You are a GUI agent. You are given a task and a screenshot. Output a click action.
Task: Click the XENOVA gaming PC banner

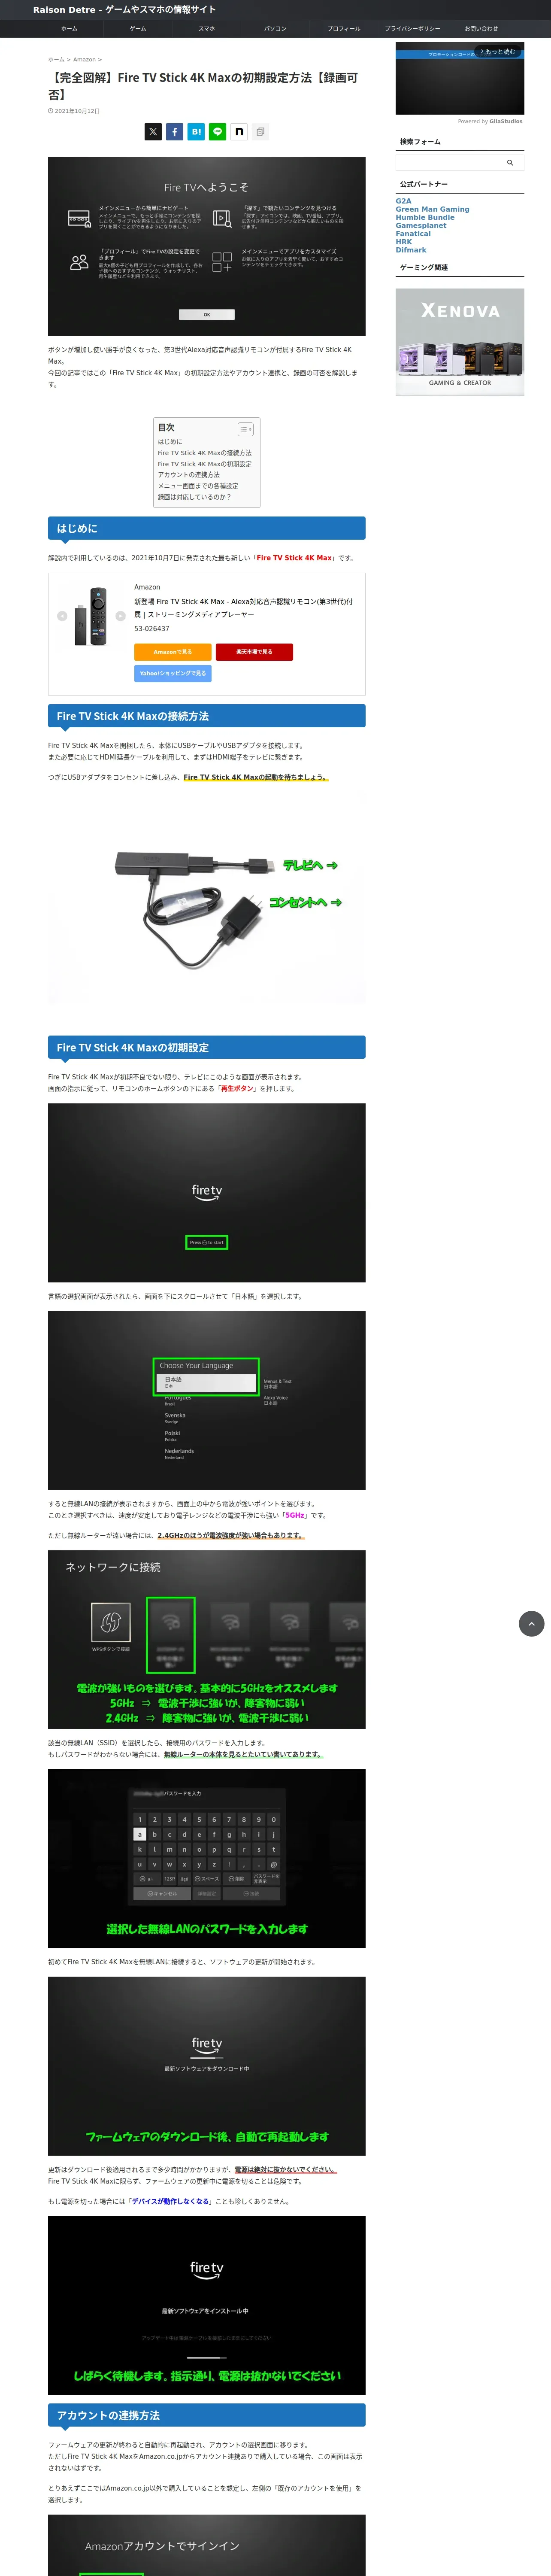460,342
